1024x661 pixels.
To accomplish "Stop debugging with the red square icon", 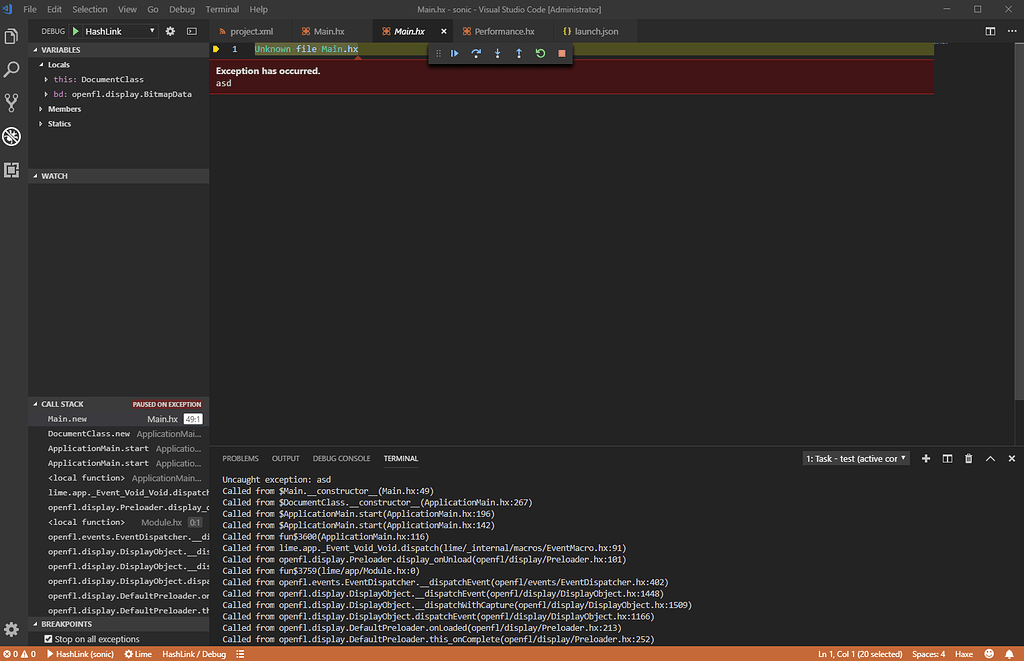I will 561,53.
